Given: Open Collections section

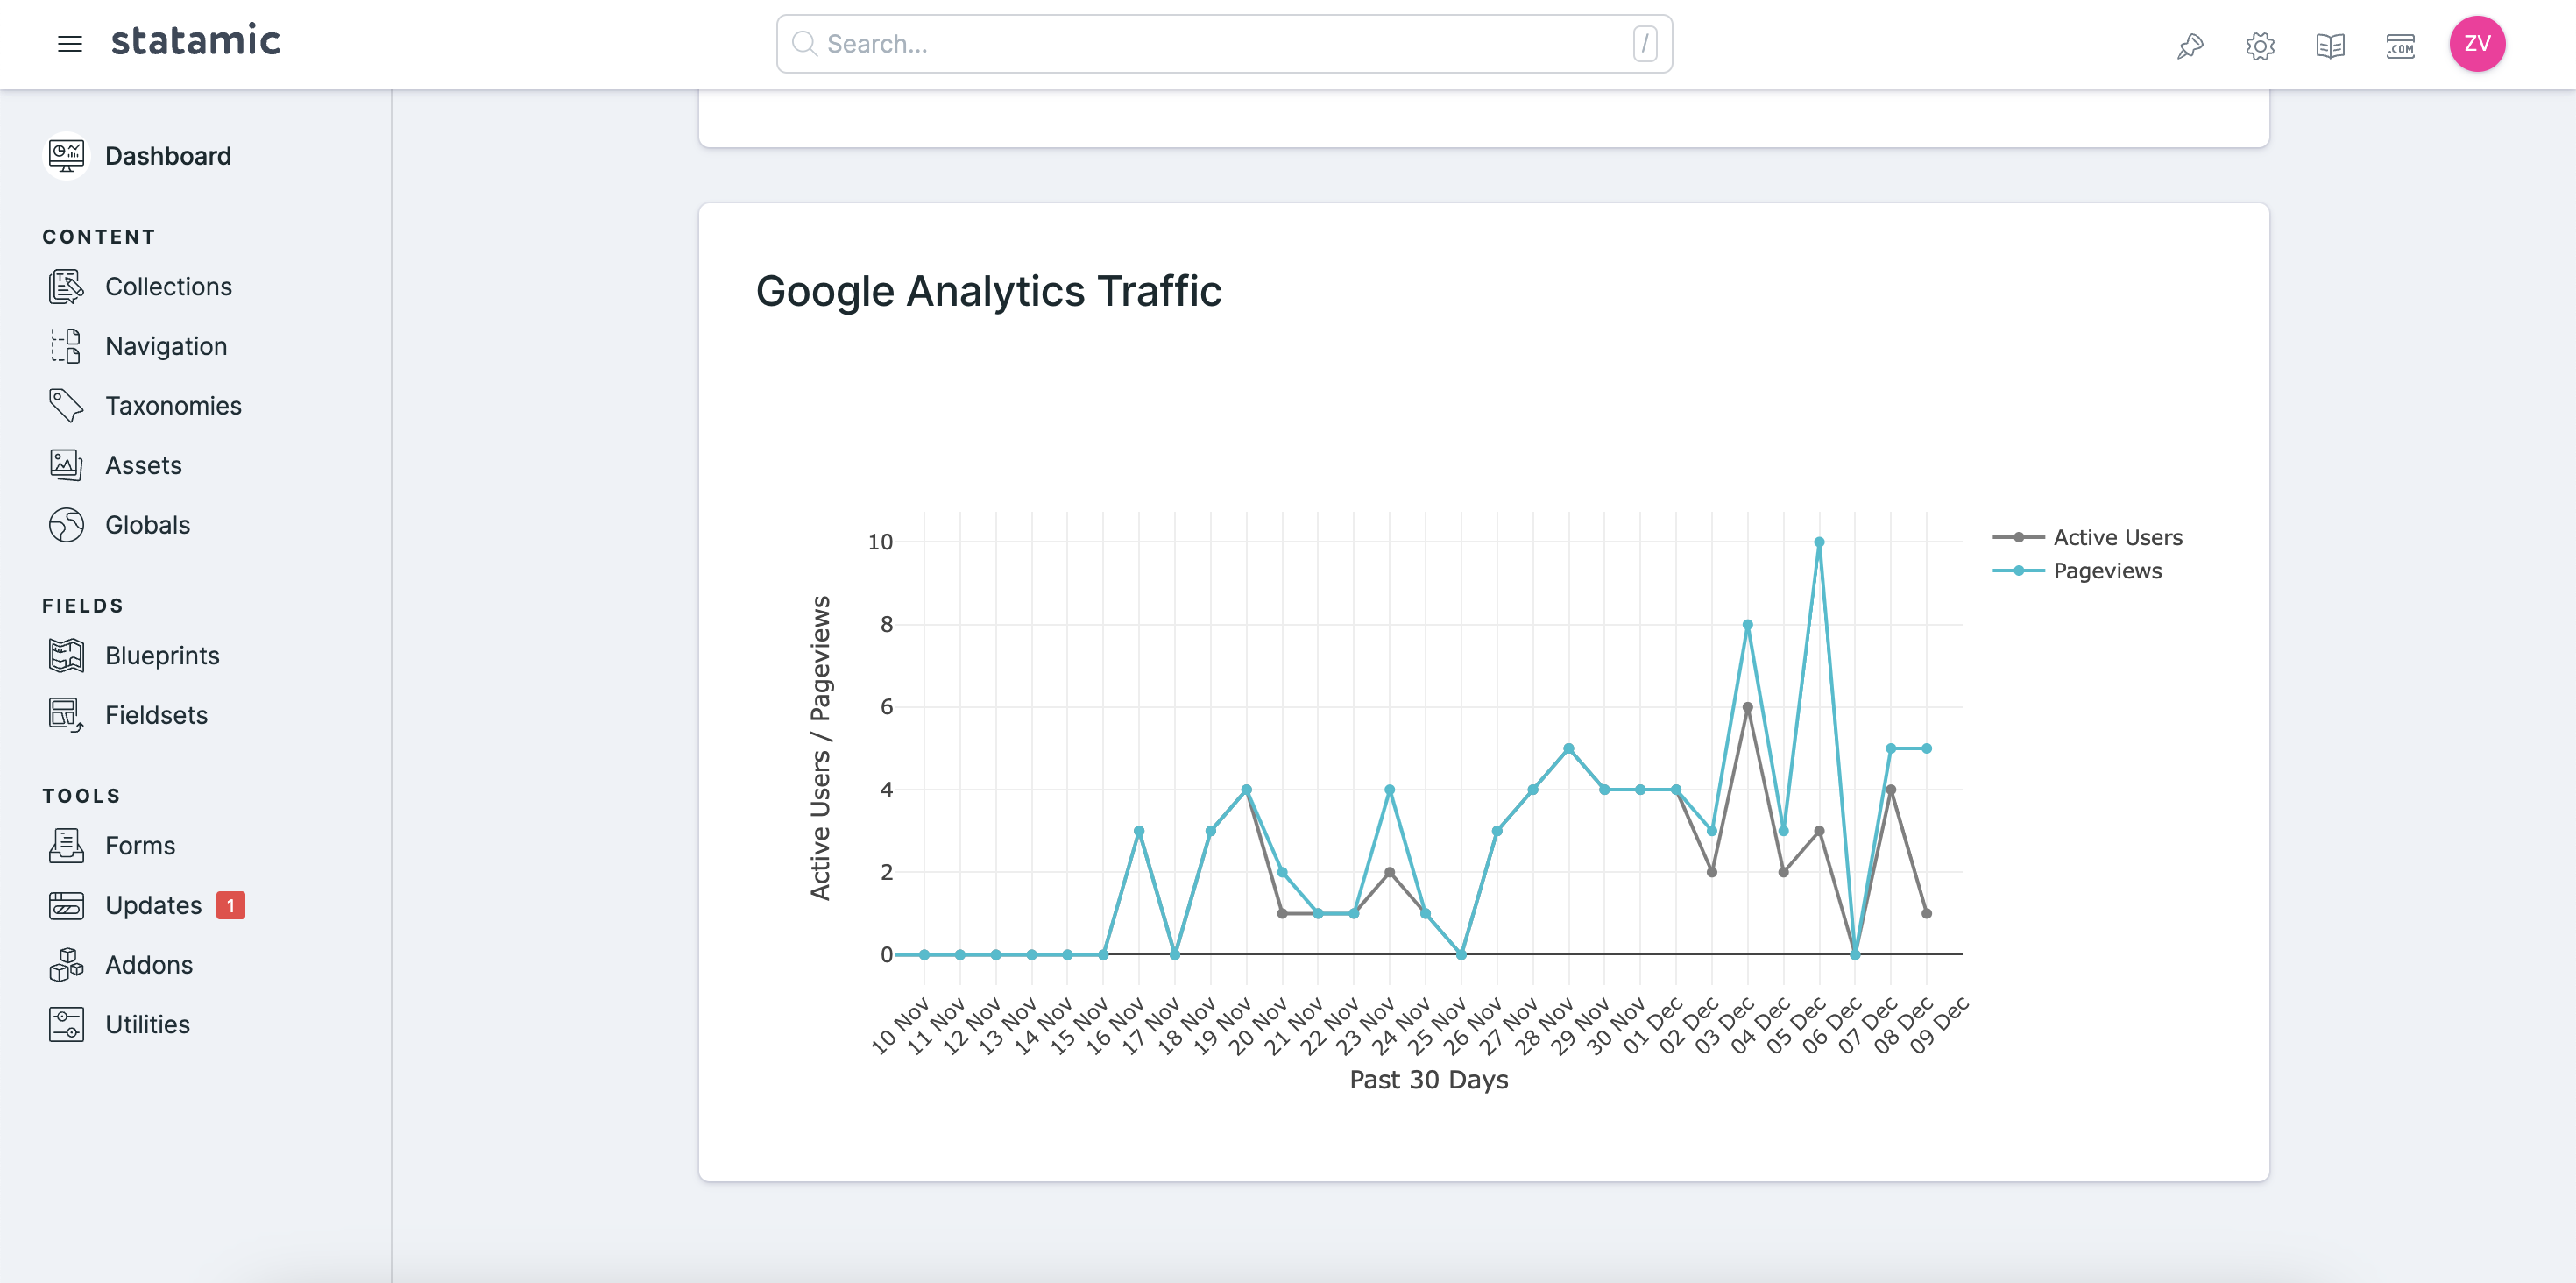Looking at the screenshot, I should click(x=168, y=287).
